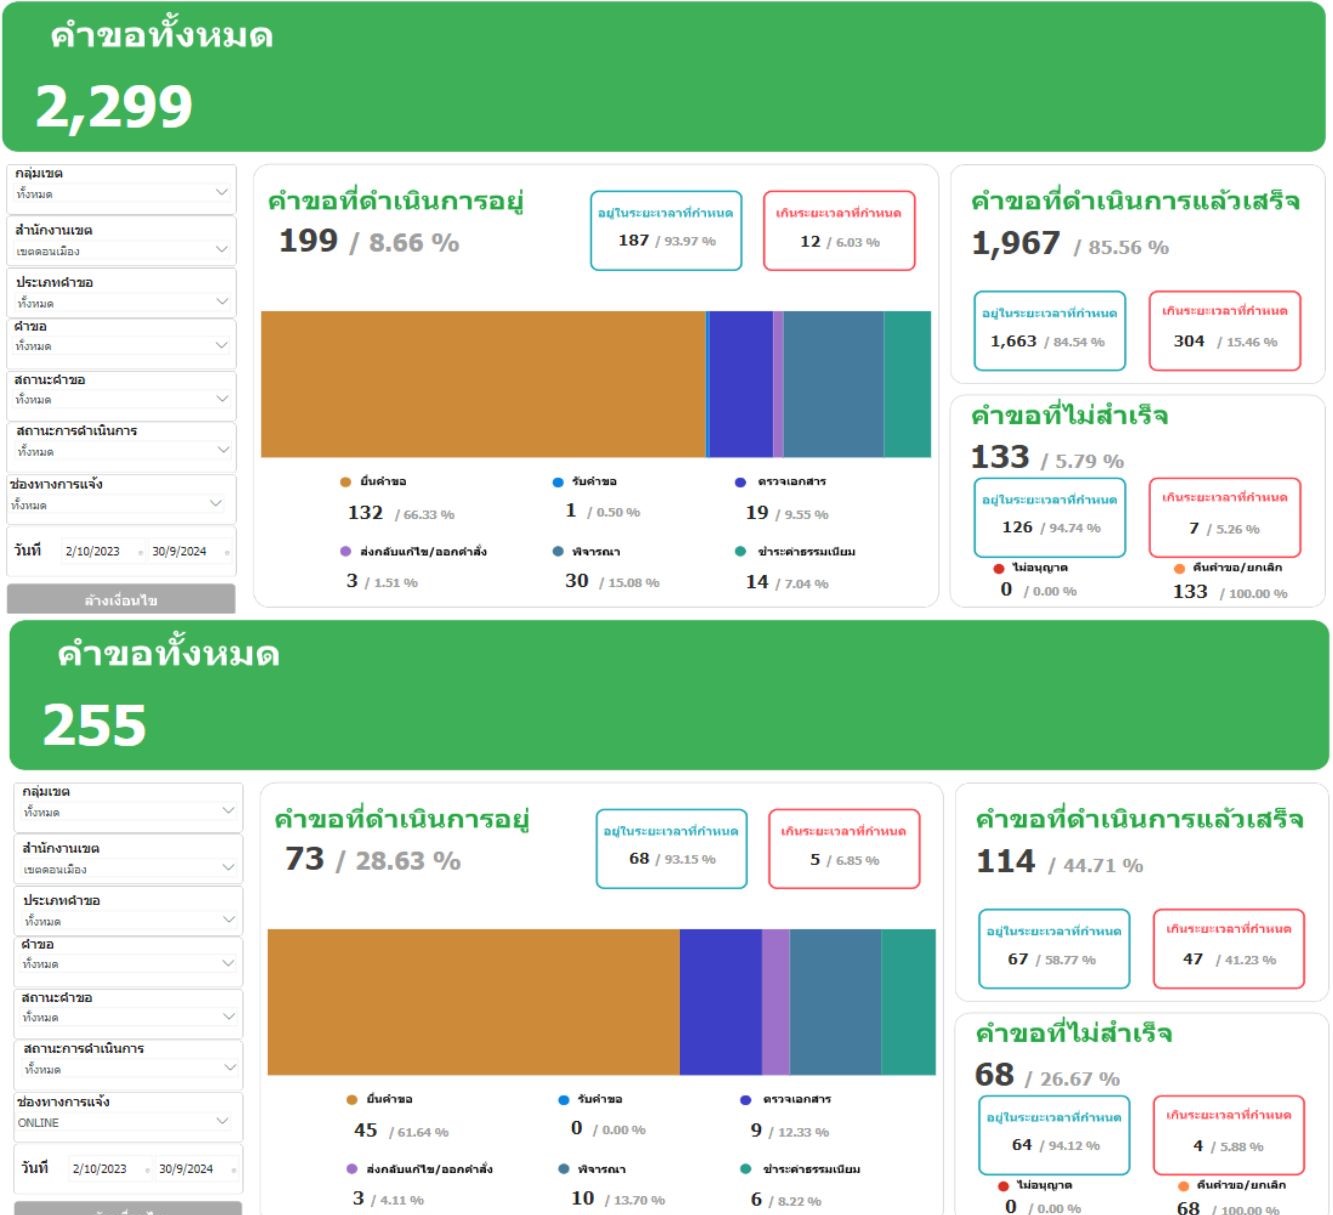Click the steel-blue พิจารณา legend dot with 30 / 15.08 %
Viewport: 1333px width, 1215px height.
[x=558, y=551]
